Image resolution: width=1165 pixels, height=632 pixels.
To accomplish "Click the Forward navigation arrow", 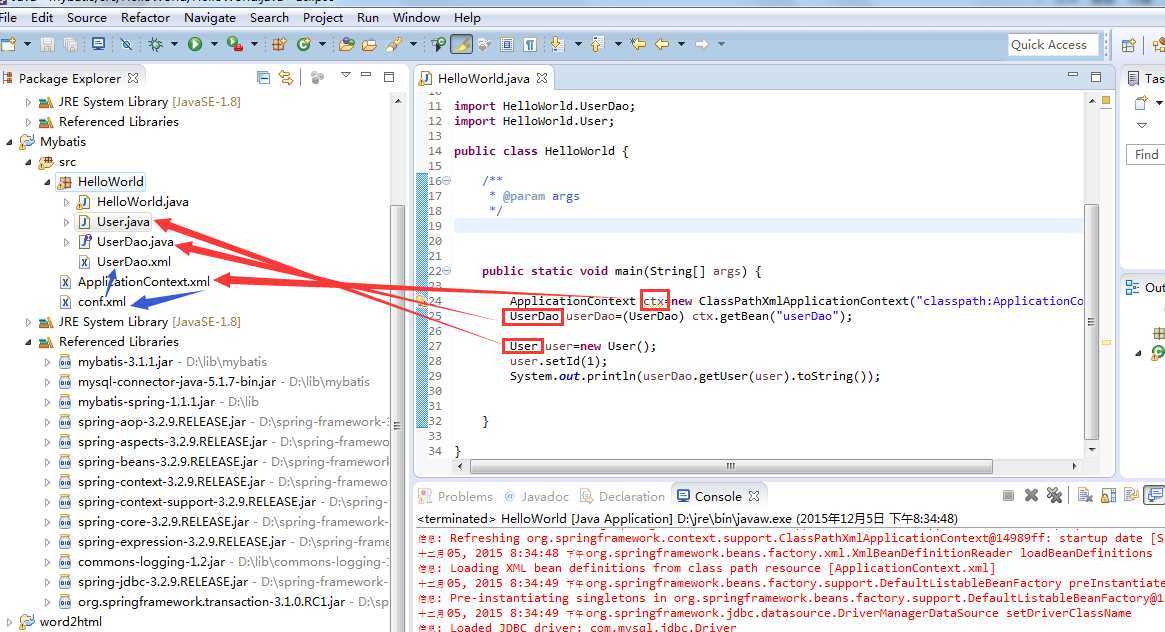I will click(701, 45).
